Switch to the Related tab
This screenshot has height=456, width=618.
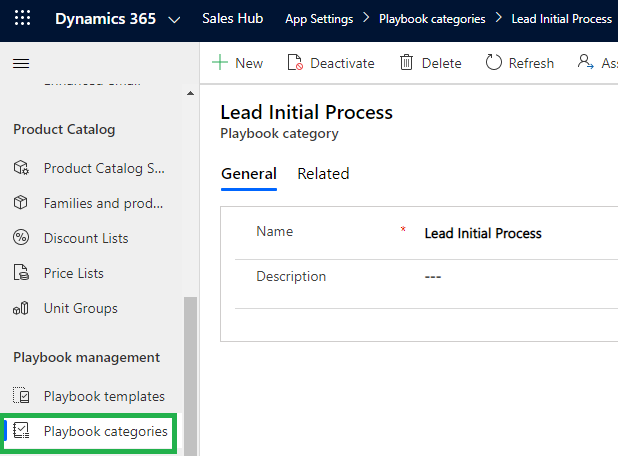point(323,174)
